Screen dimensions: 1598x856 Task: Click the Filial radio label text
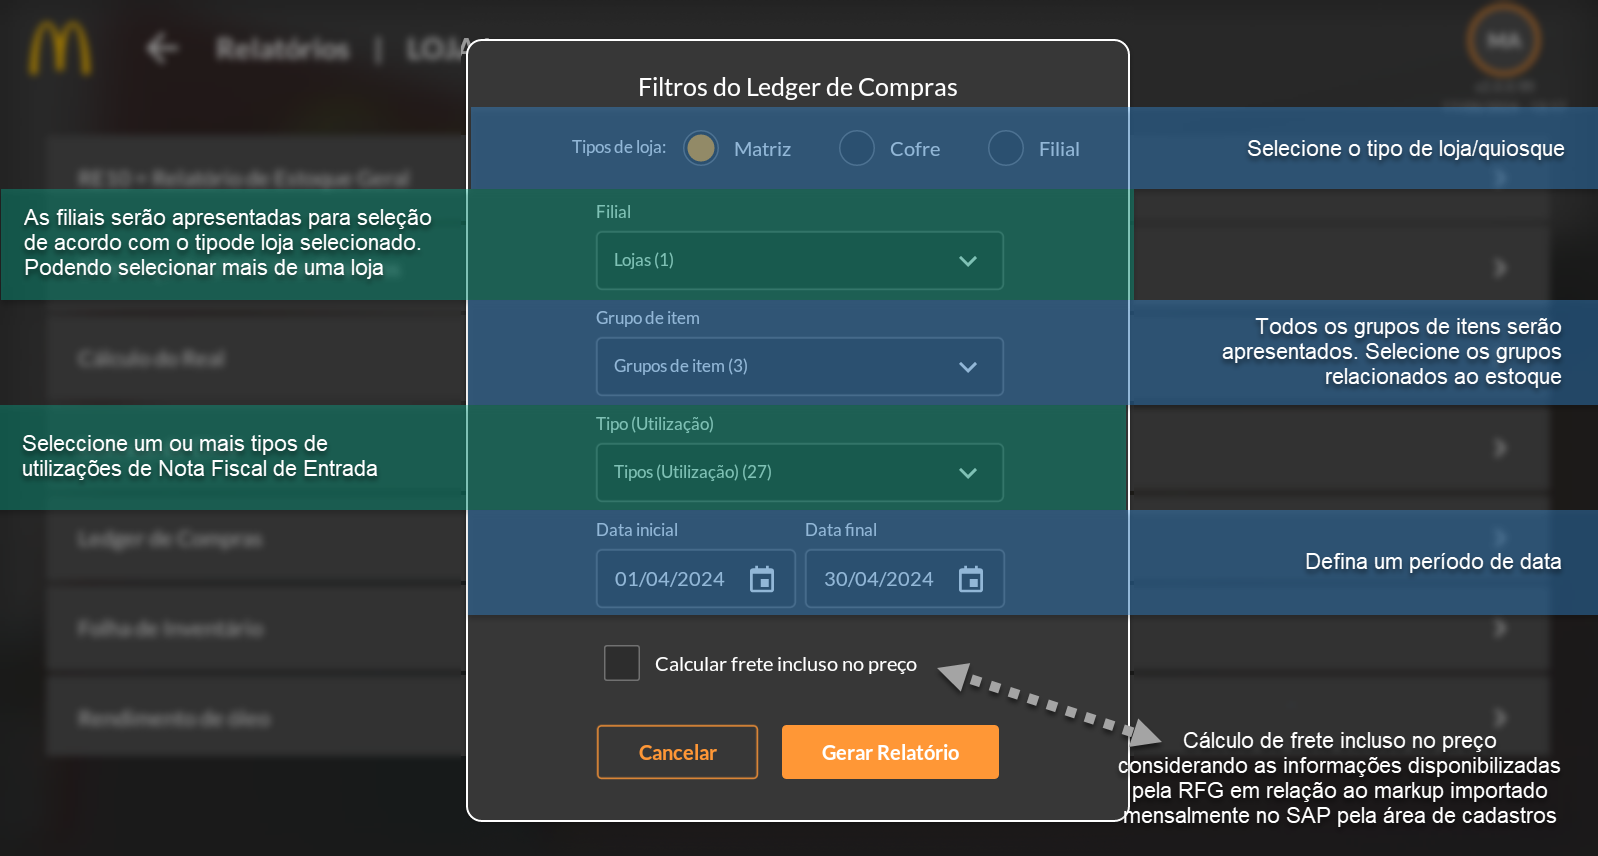coord(1059,149)
